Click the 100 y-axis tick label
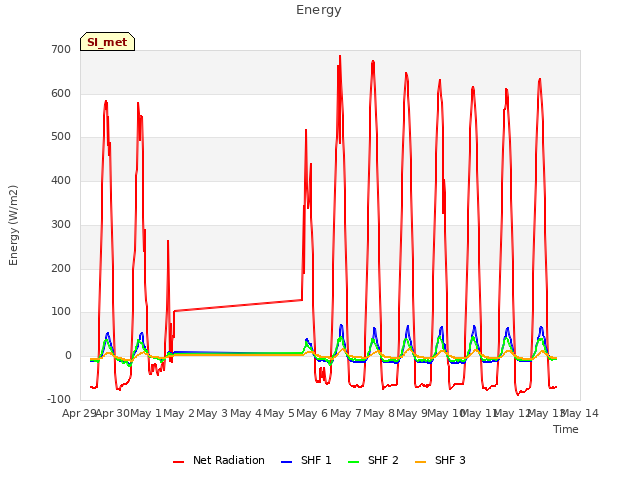 coord(61,312)
